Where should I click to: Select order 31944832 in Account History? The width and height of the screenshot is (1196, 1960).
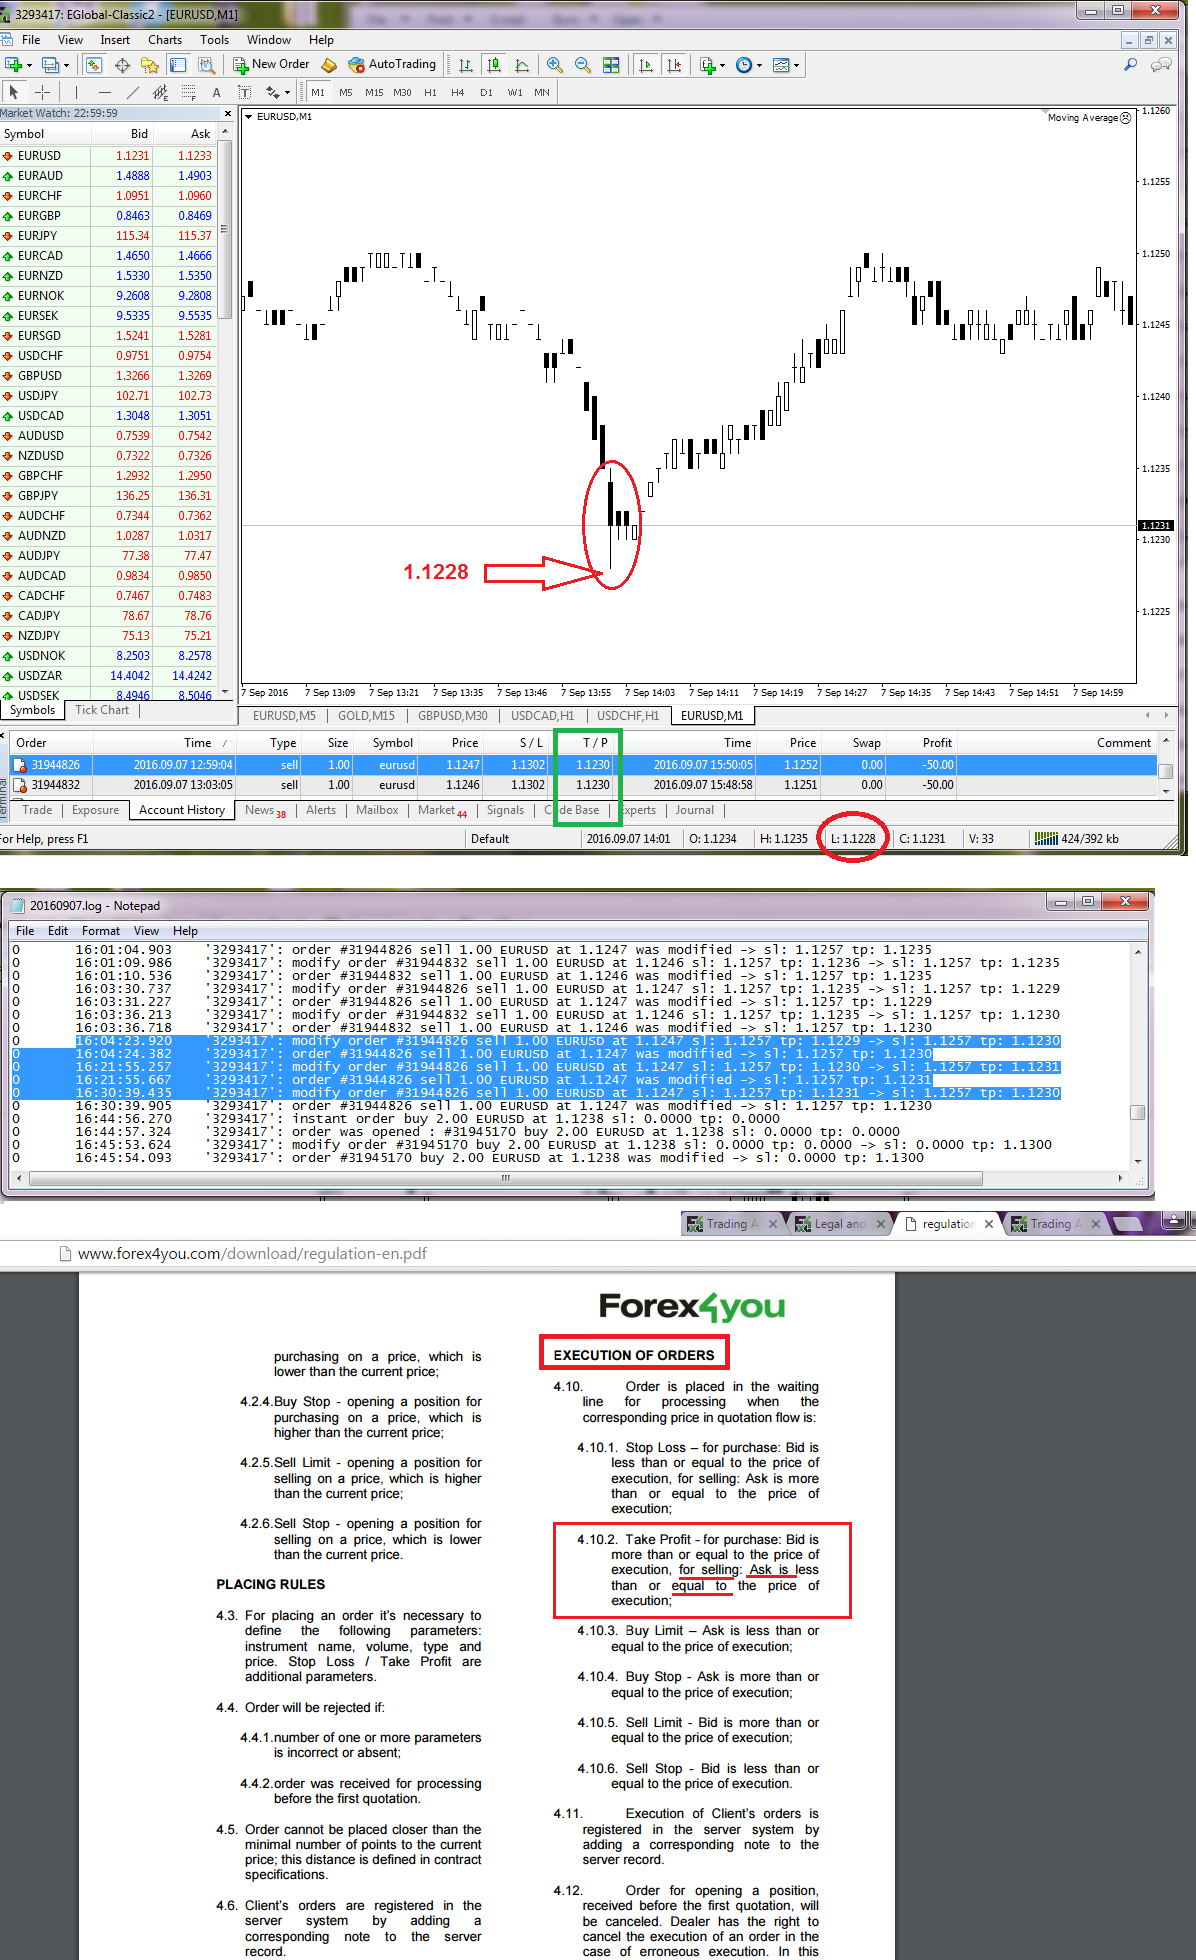point(582,785)
